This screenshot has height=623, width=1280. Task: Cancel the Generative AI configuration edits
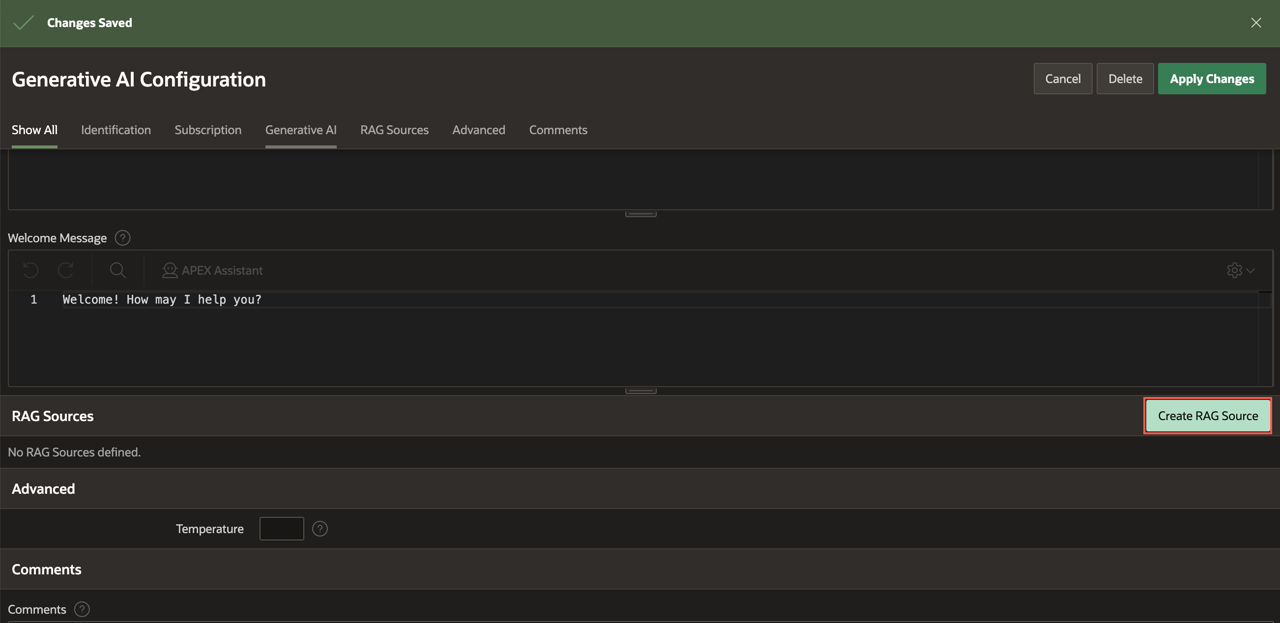pyautogui.click(x=1062, y=79)
